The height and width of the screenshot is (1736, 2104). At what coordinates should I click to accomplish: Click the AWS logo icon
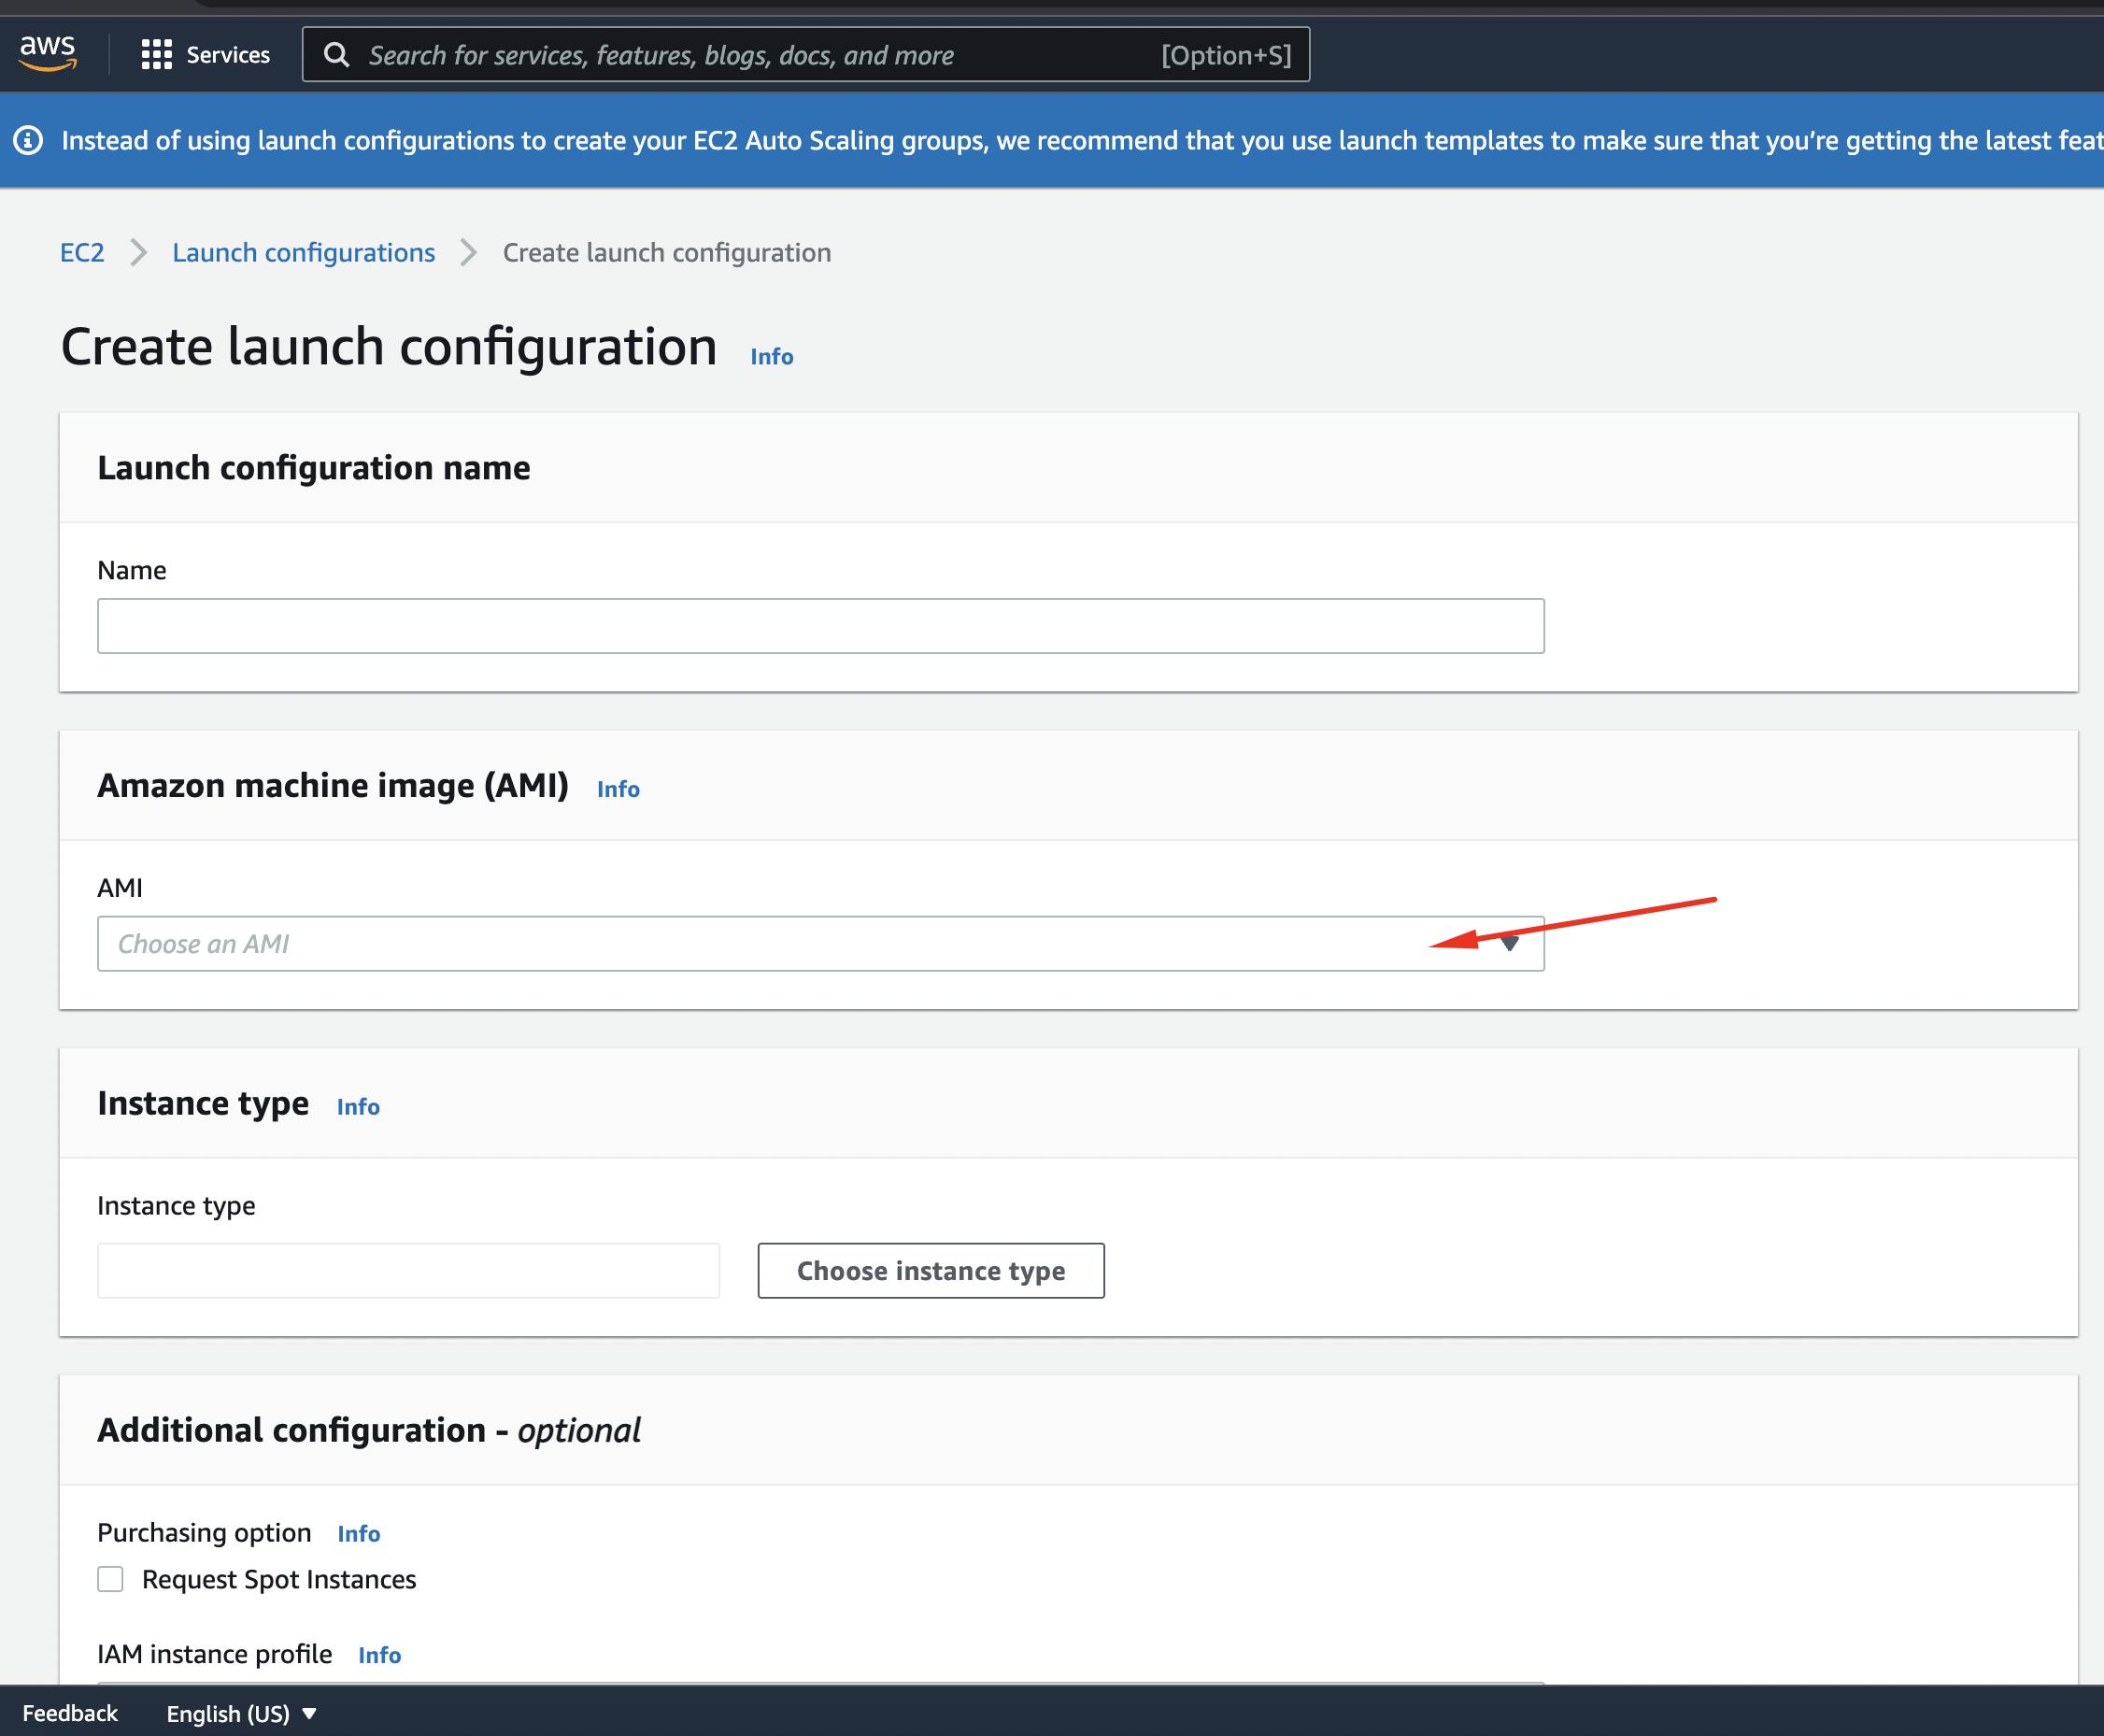(x=48, y=53)
